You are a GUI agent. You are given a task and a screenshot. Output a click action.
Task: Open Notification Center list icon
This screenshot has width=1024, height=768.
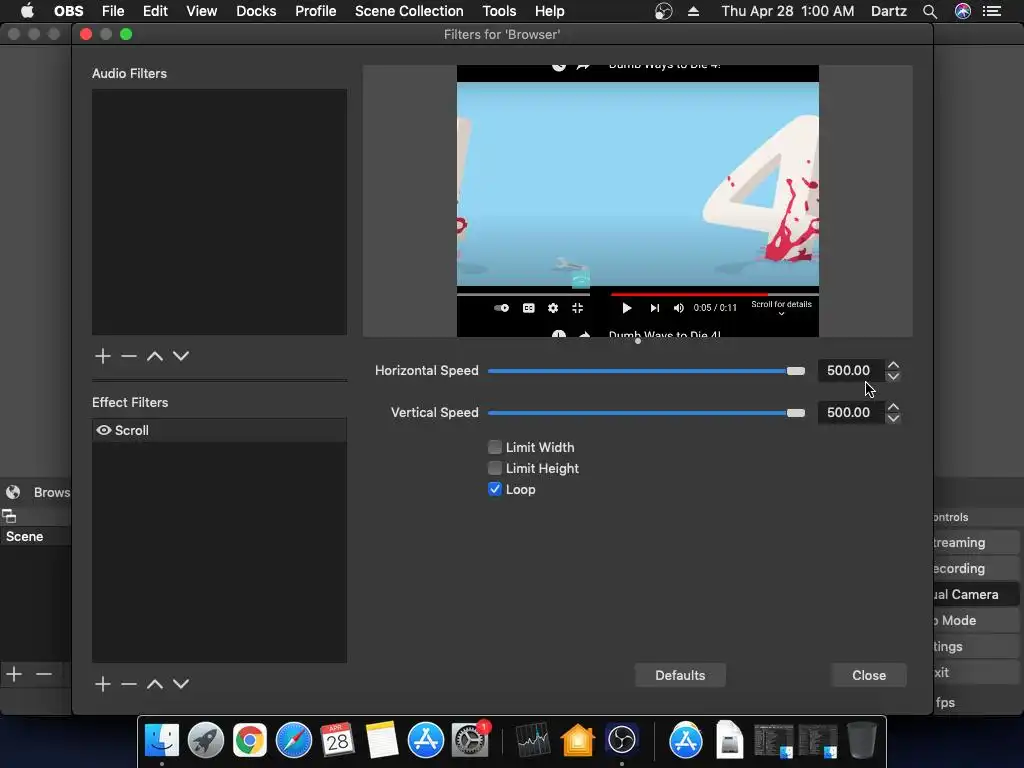pyautogui.click(x=992, y=11)
